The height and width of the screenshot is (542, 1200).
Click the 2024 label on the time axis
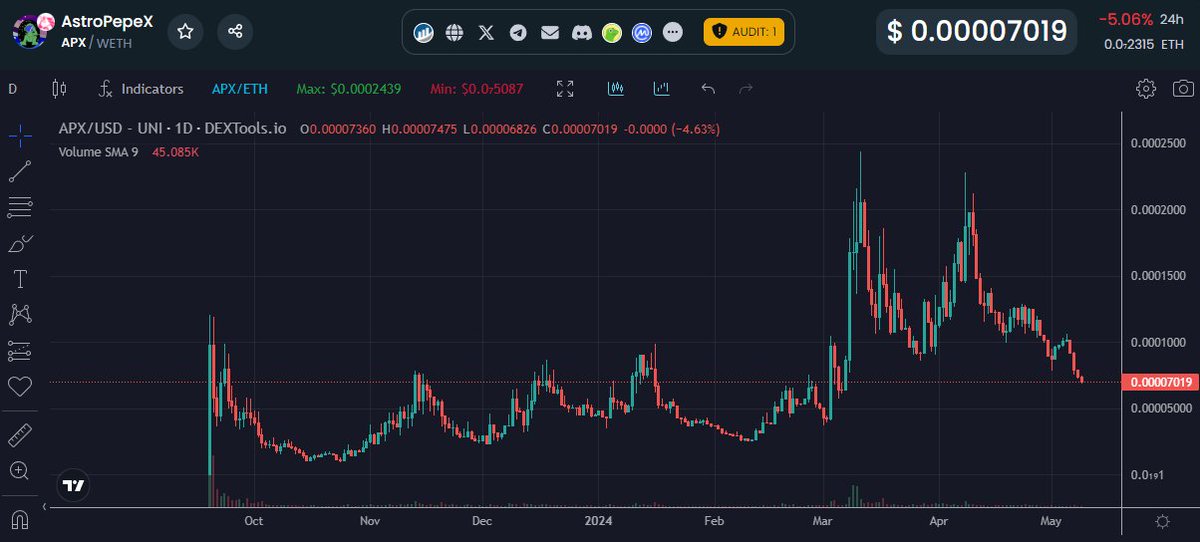point(599,521)
